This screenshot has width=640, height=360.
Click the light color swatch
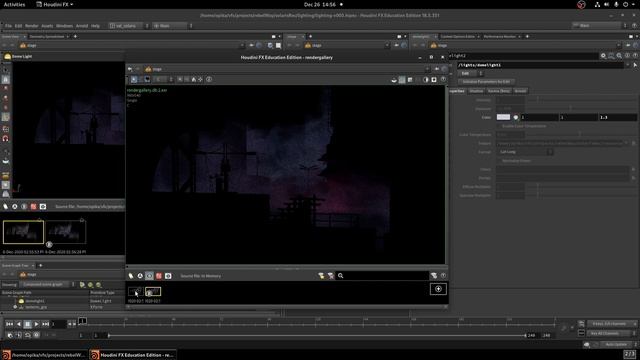pos(503,117)
